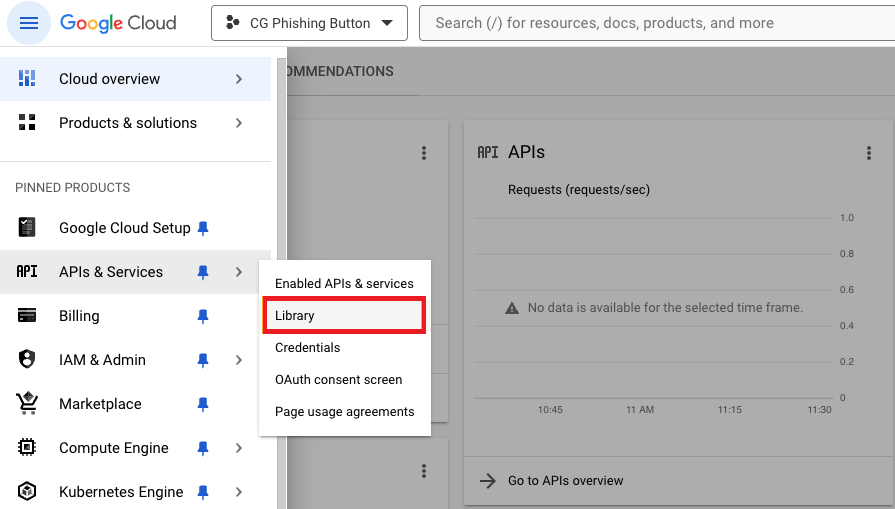Image resolution: width=895 pixels, height=509 pixels.
Task: Unpin Kubernetes Engine
Action: tap(203, 492)
